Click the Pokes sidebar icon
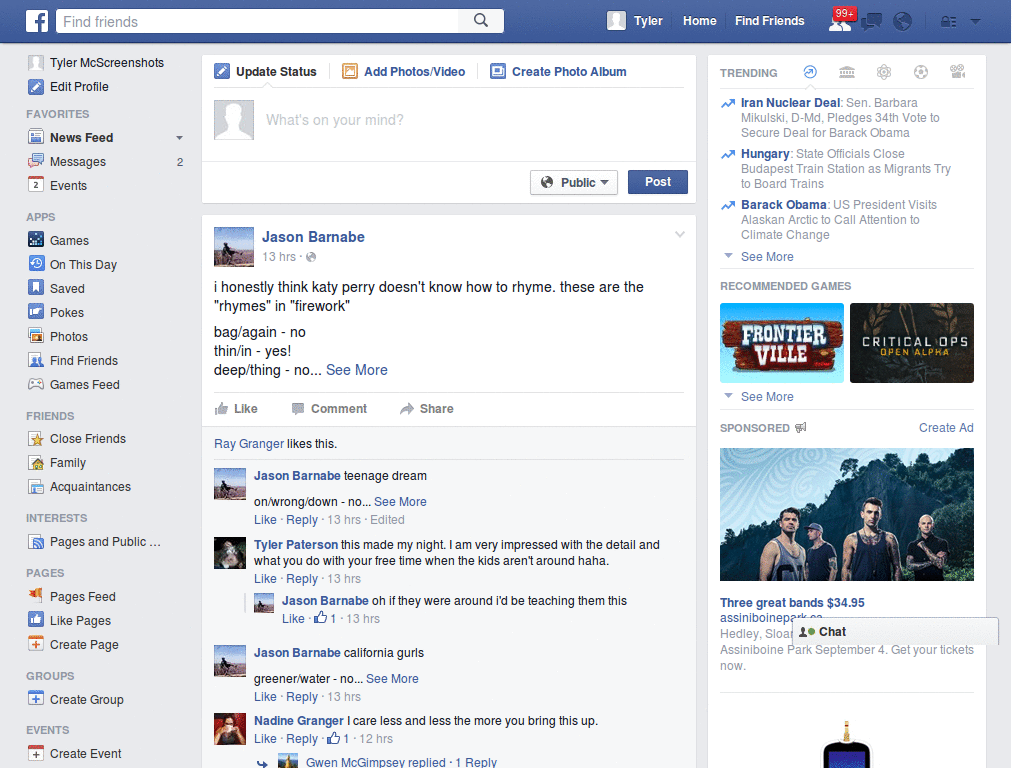Screen dimensions: 1024x768 point(36,312)
